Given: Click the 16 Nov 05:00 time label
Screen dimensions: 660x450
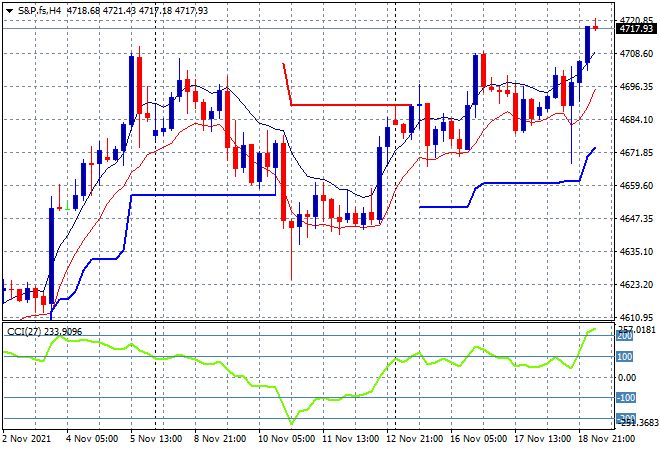Looking at the screenshot, I should tap(478, 439).
